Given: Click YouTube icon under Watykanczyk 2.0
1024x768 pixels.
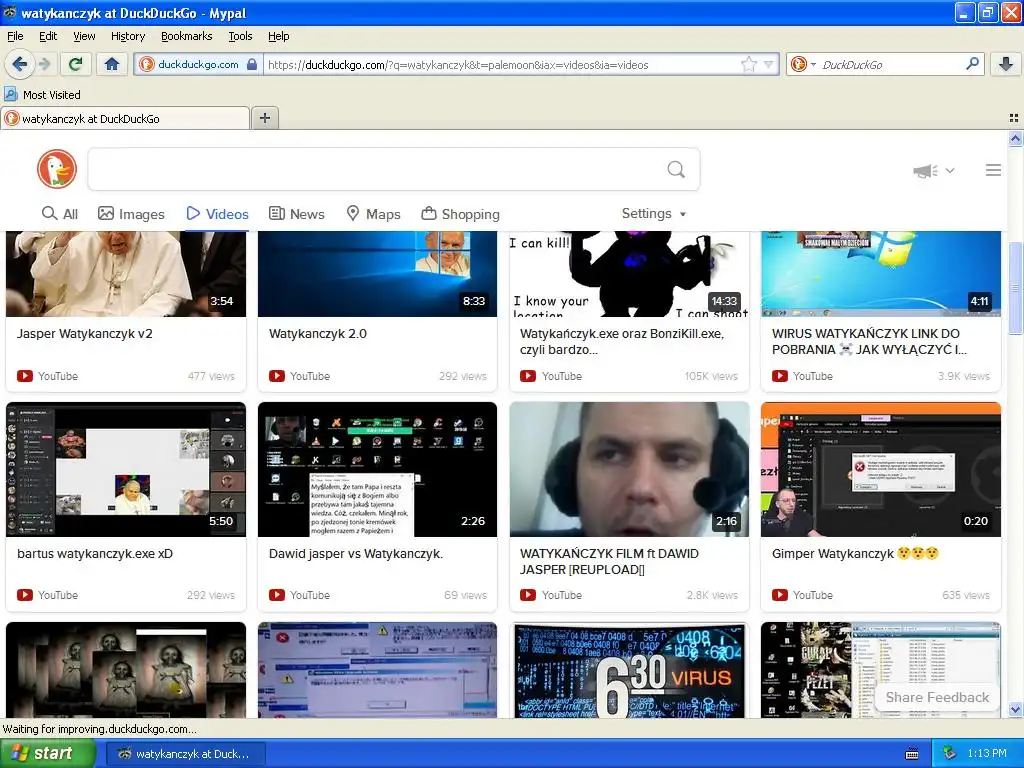Looking at the screenshot, I should (277, 376).
